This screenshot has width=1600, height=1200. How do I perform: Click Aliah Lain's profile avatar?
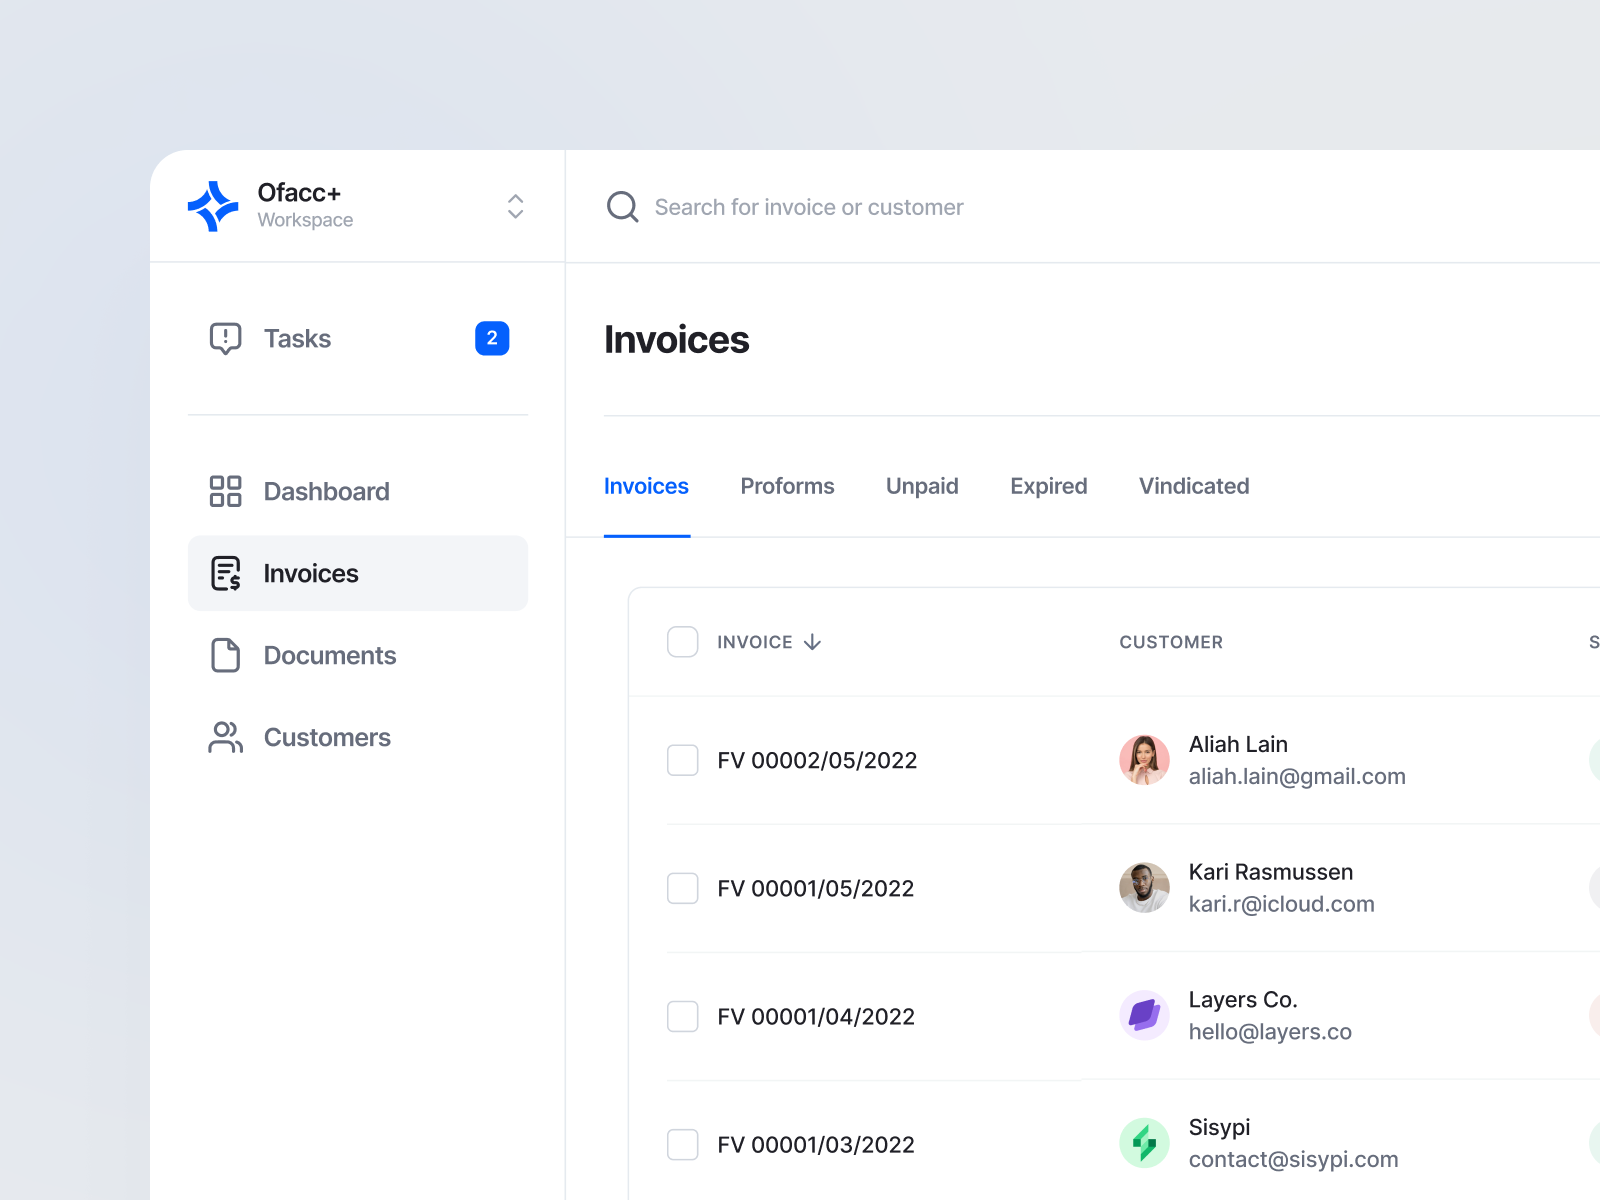[x=1143, y=759]
